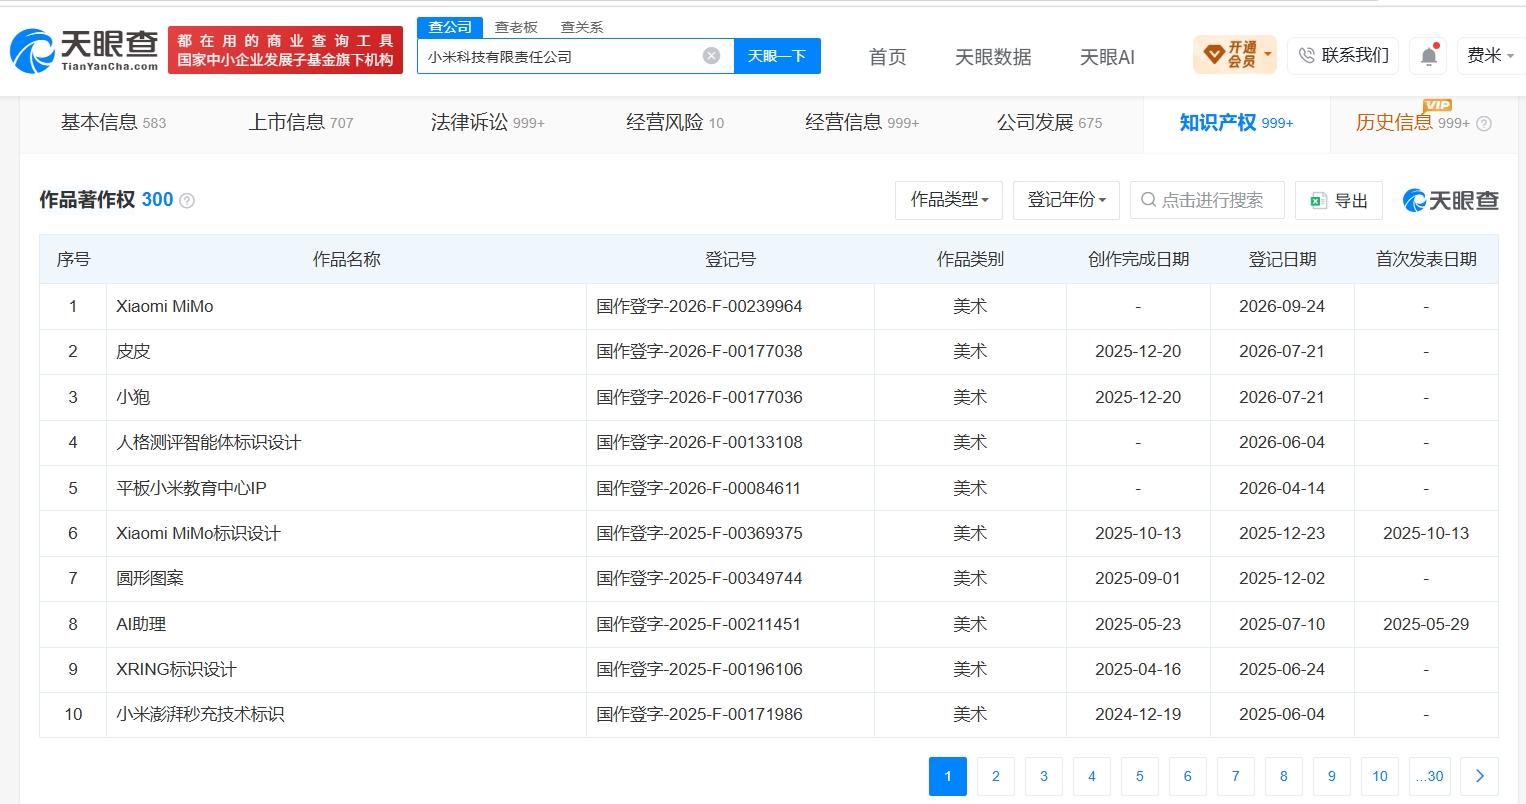Screen dimensions: 1526x804
Task: Open the 历史信息 VIP tab
Action: 1412,123
